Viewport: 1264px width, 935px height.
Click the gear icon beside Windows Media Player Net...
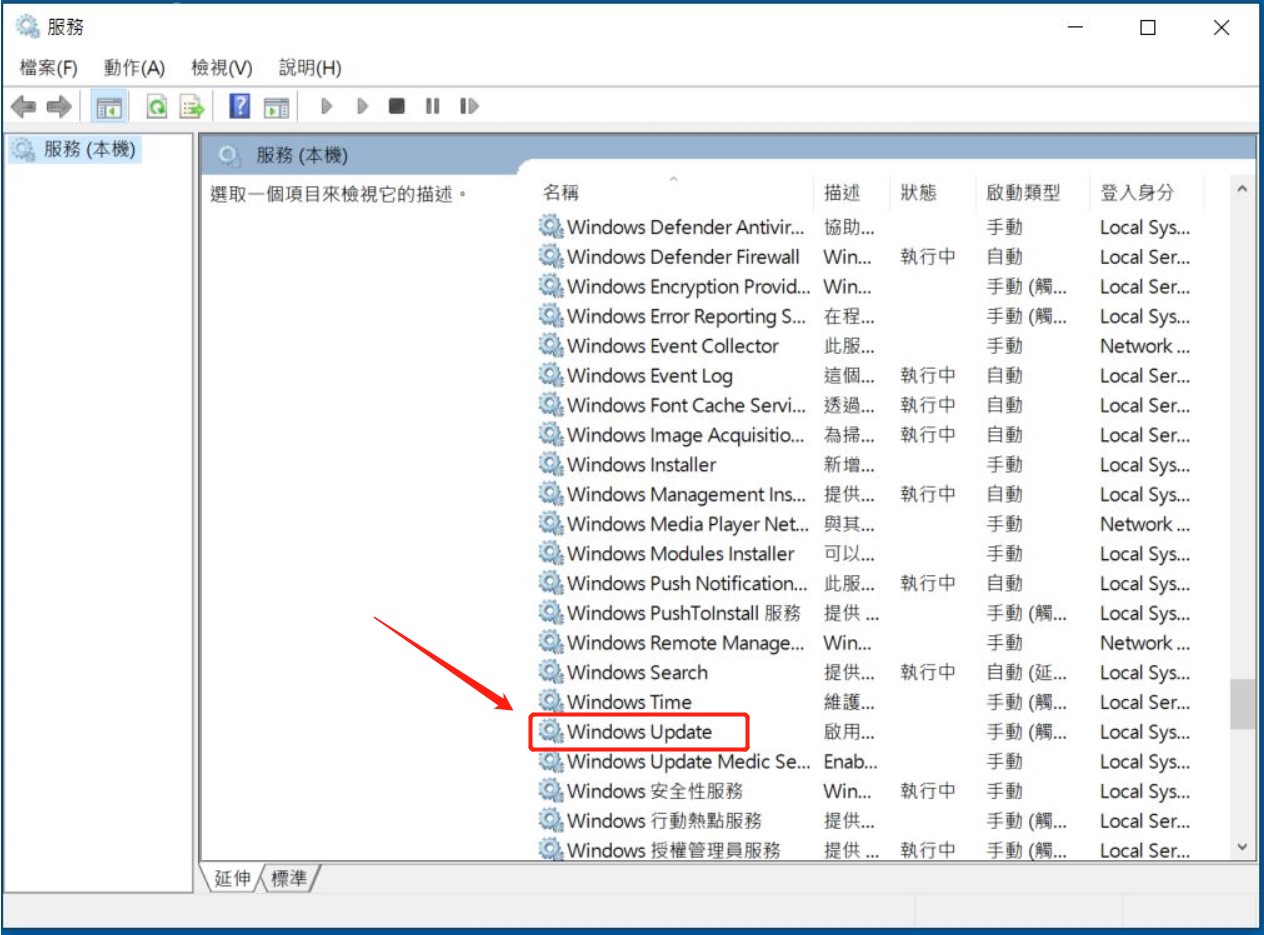[551, 524]
